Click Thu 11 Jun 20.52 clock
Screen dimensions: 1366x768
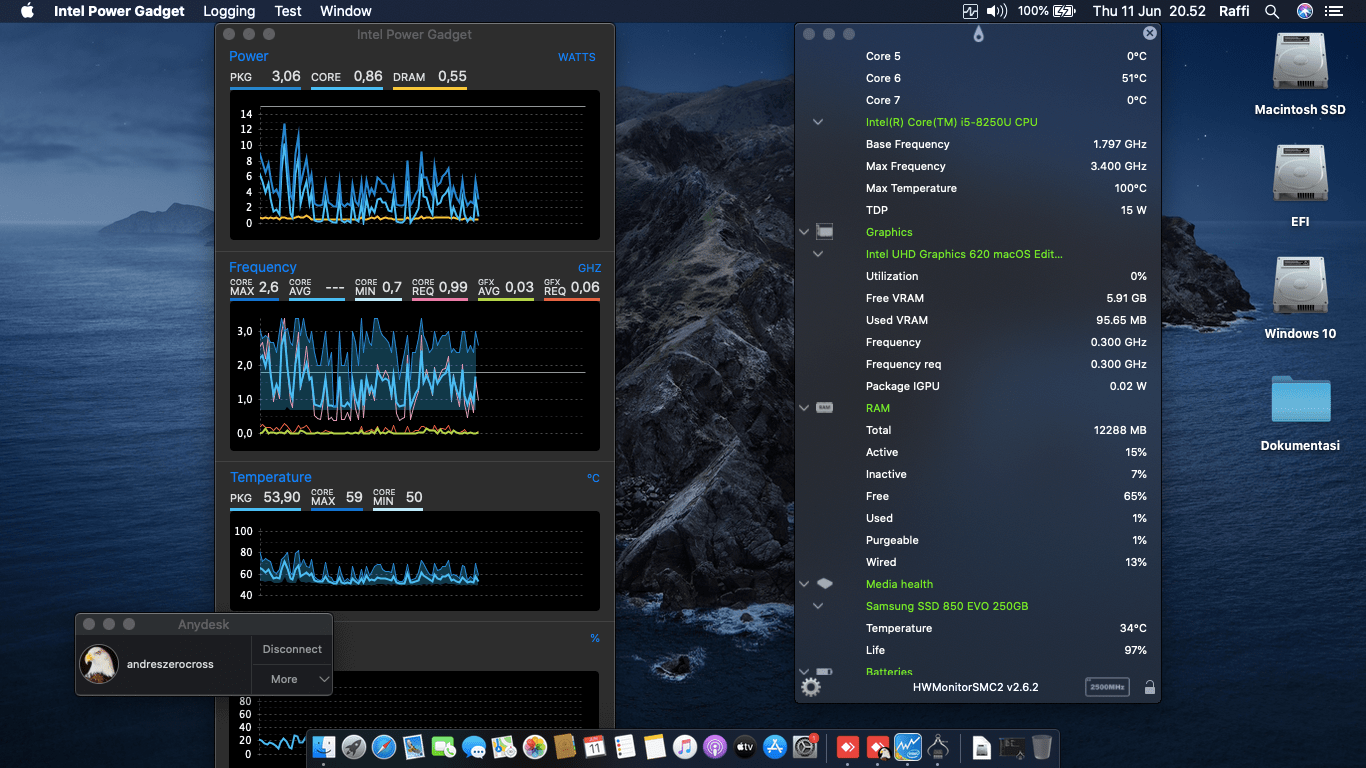coord(1149,11)
